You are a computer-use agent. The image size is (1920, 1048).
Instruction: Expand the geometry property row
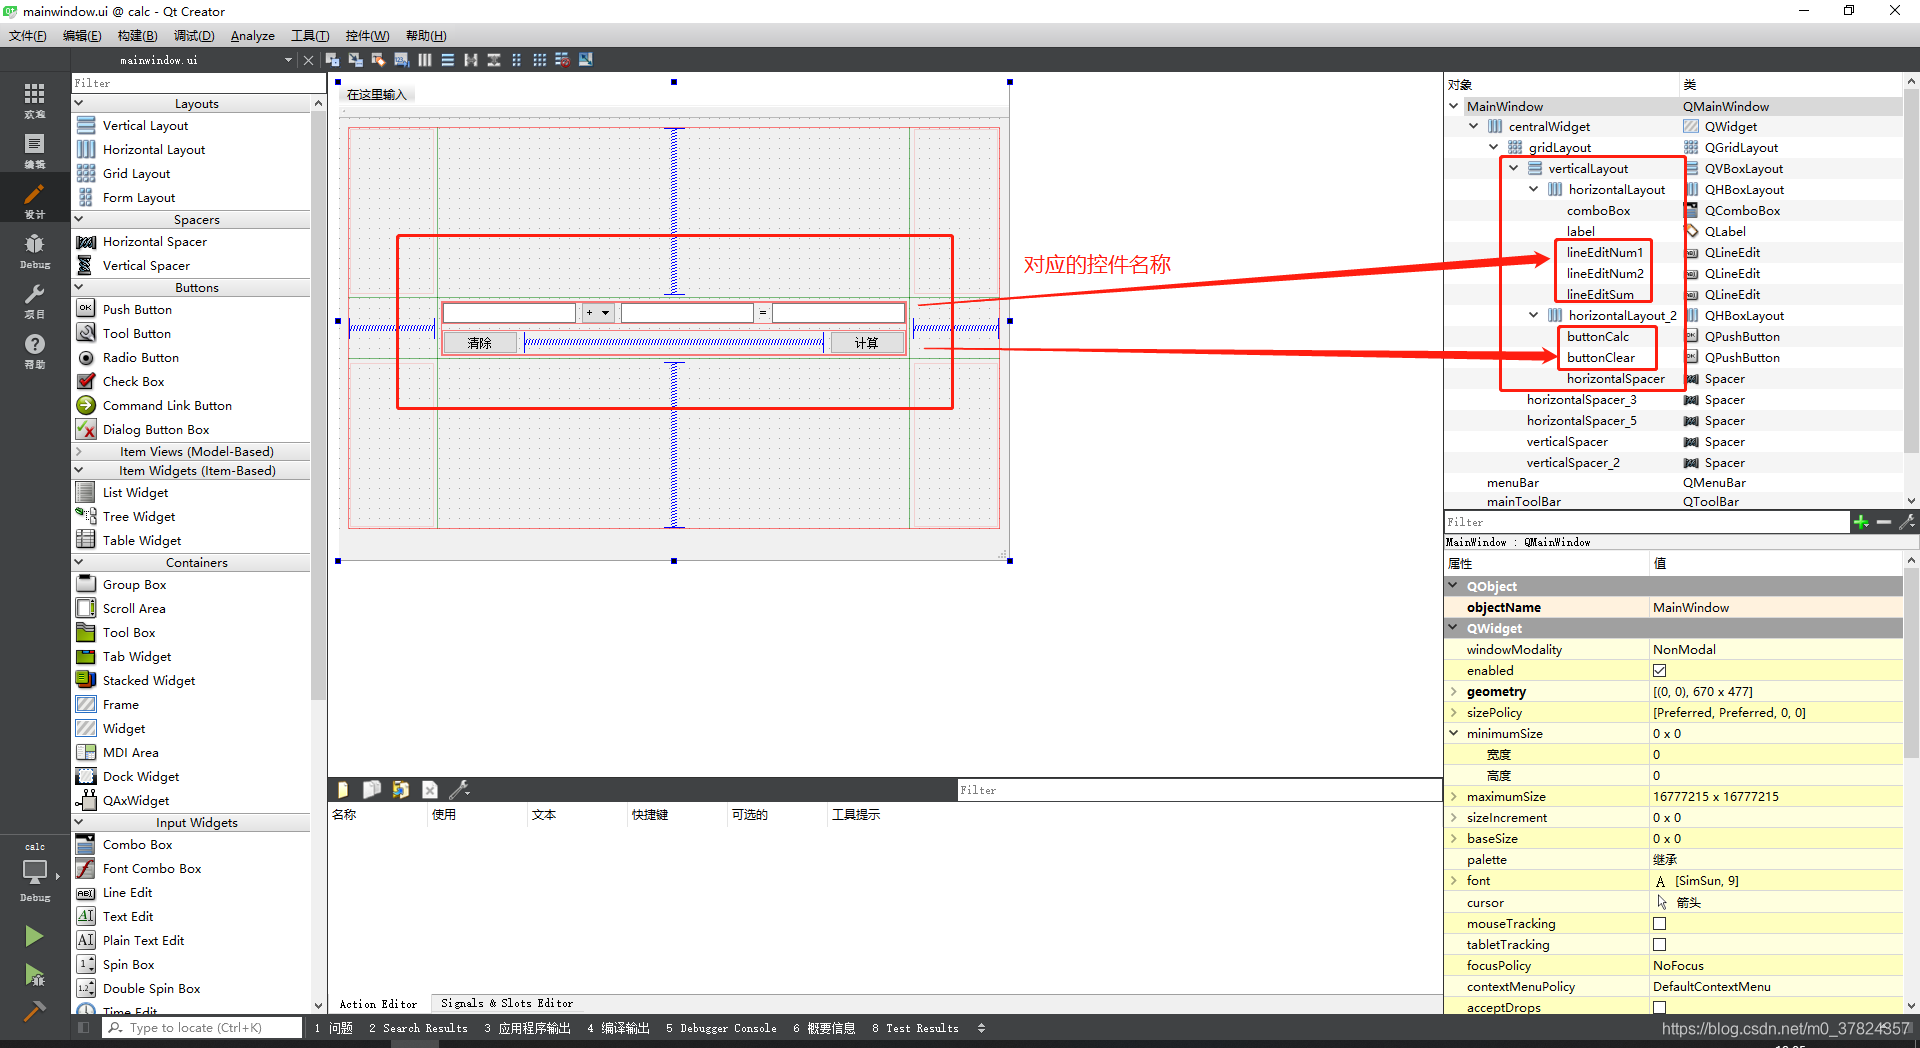(1454, 692)
